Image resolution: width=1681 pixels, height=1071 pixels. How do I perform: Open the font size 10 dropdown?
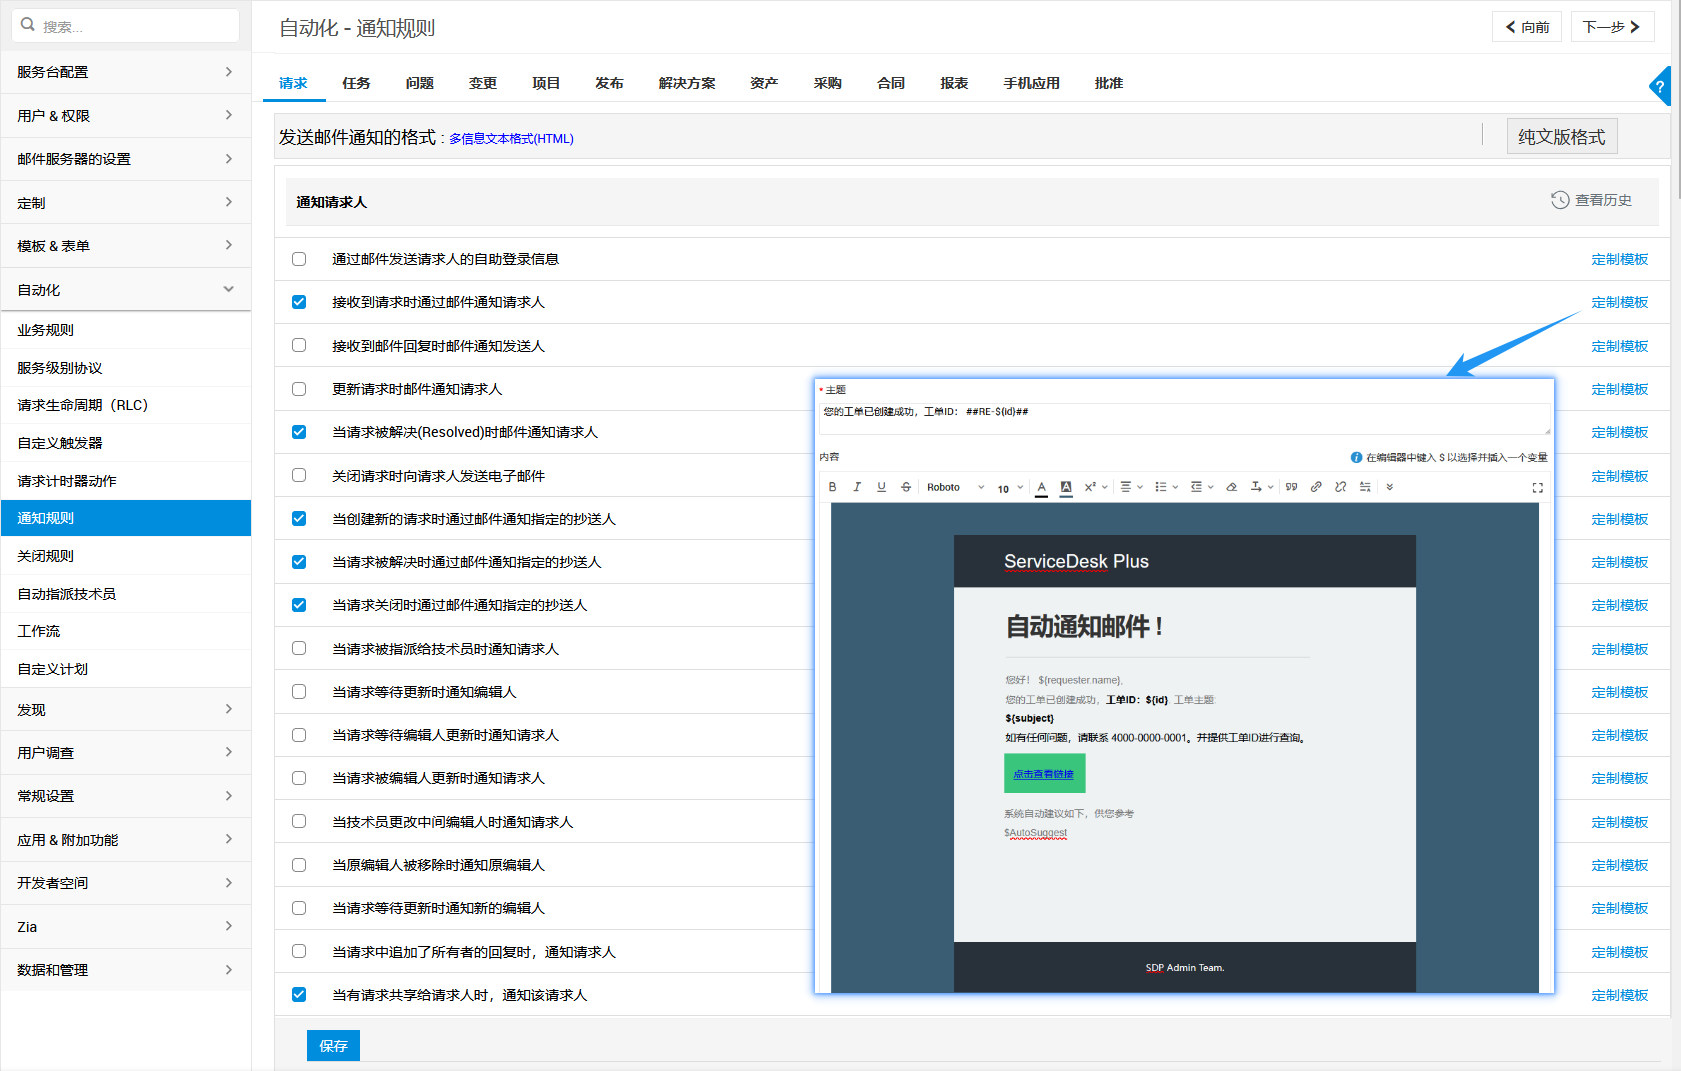tap(1010, 488)
